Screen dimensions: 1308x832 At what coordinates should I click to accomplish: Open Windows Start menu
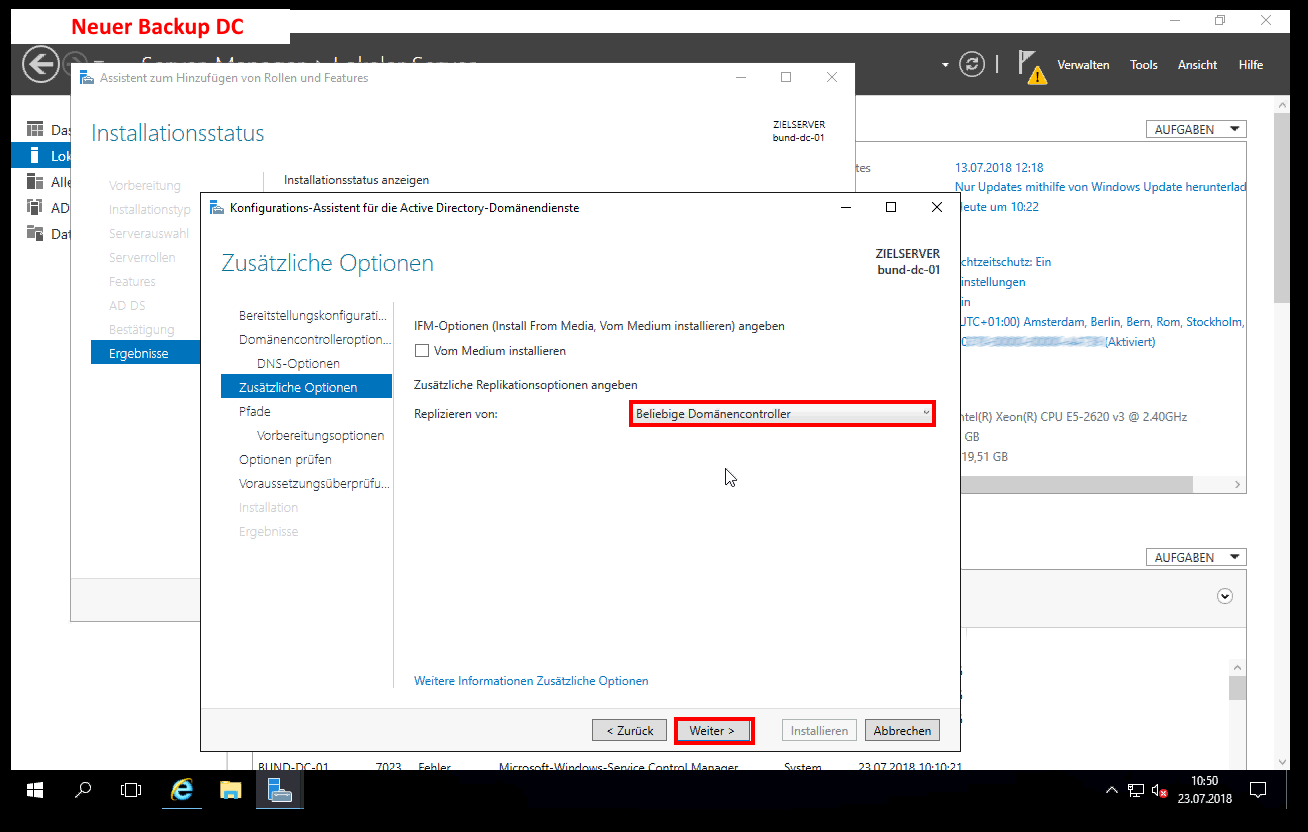point(35,790)
